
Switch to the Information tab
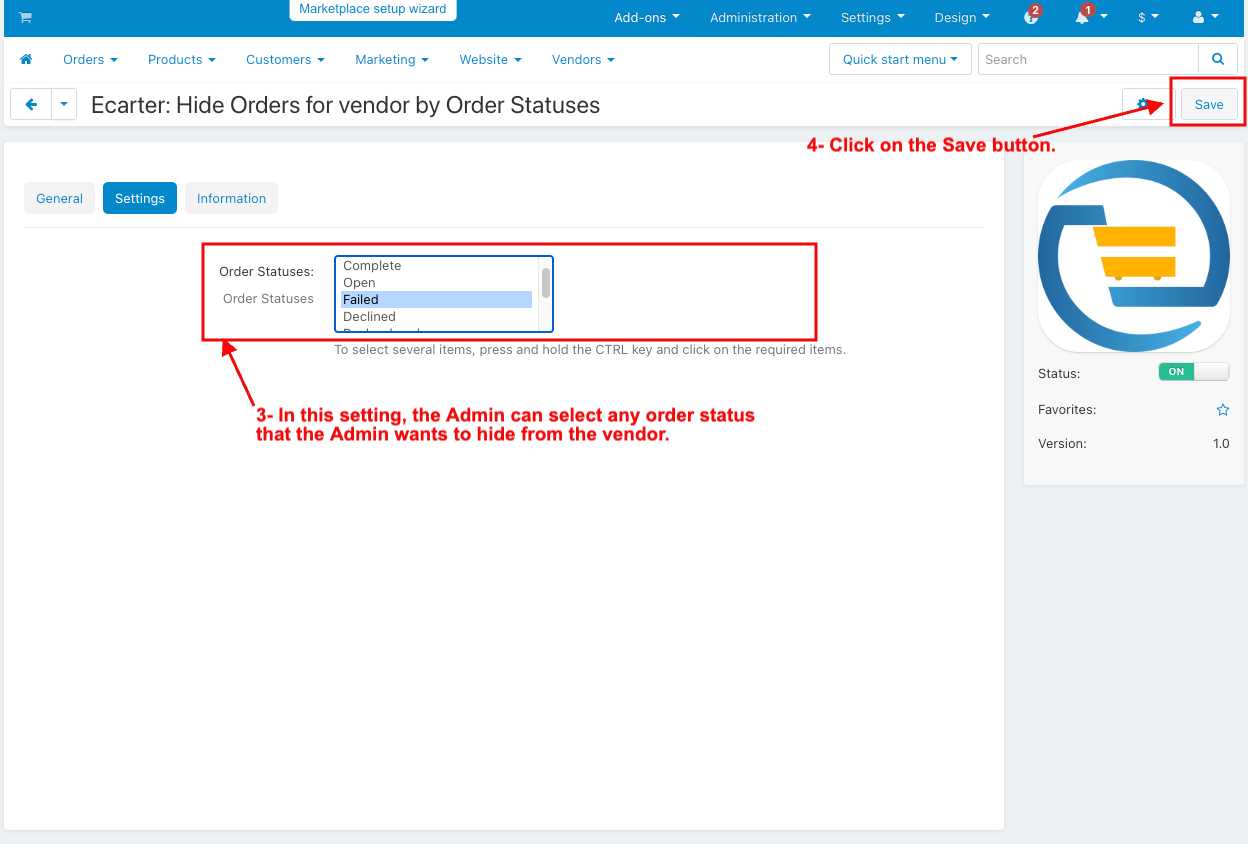coord(231,198)
